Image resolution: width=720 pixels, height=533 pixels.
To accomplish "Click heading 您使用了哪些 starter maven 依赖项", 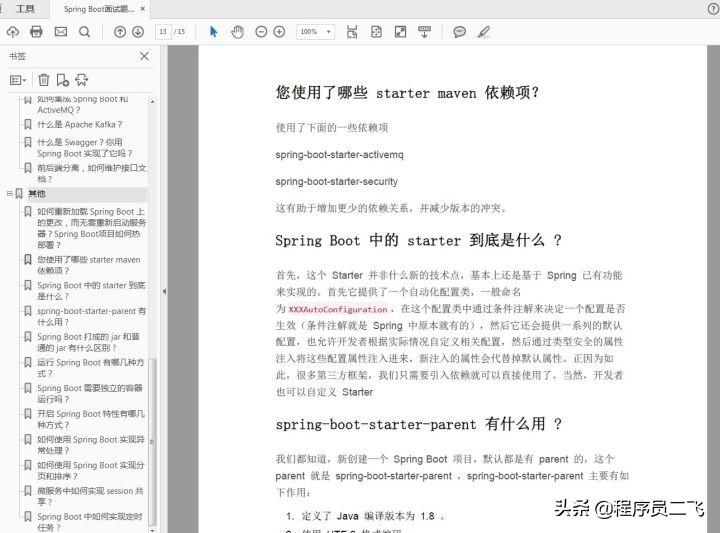I will (x=407, y=93).
